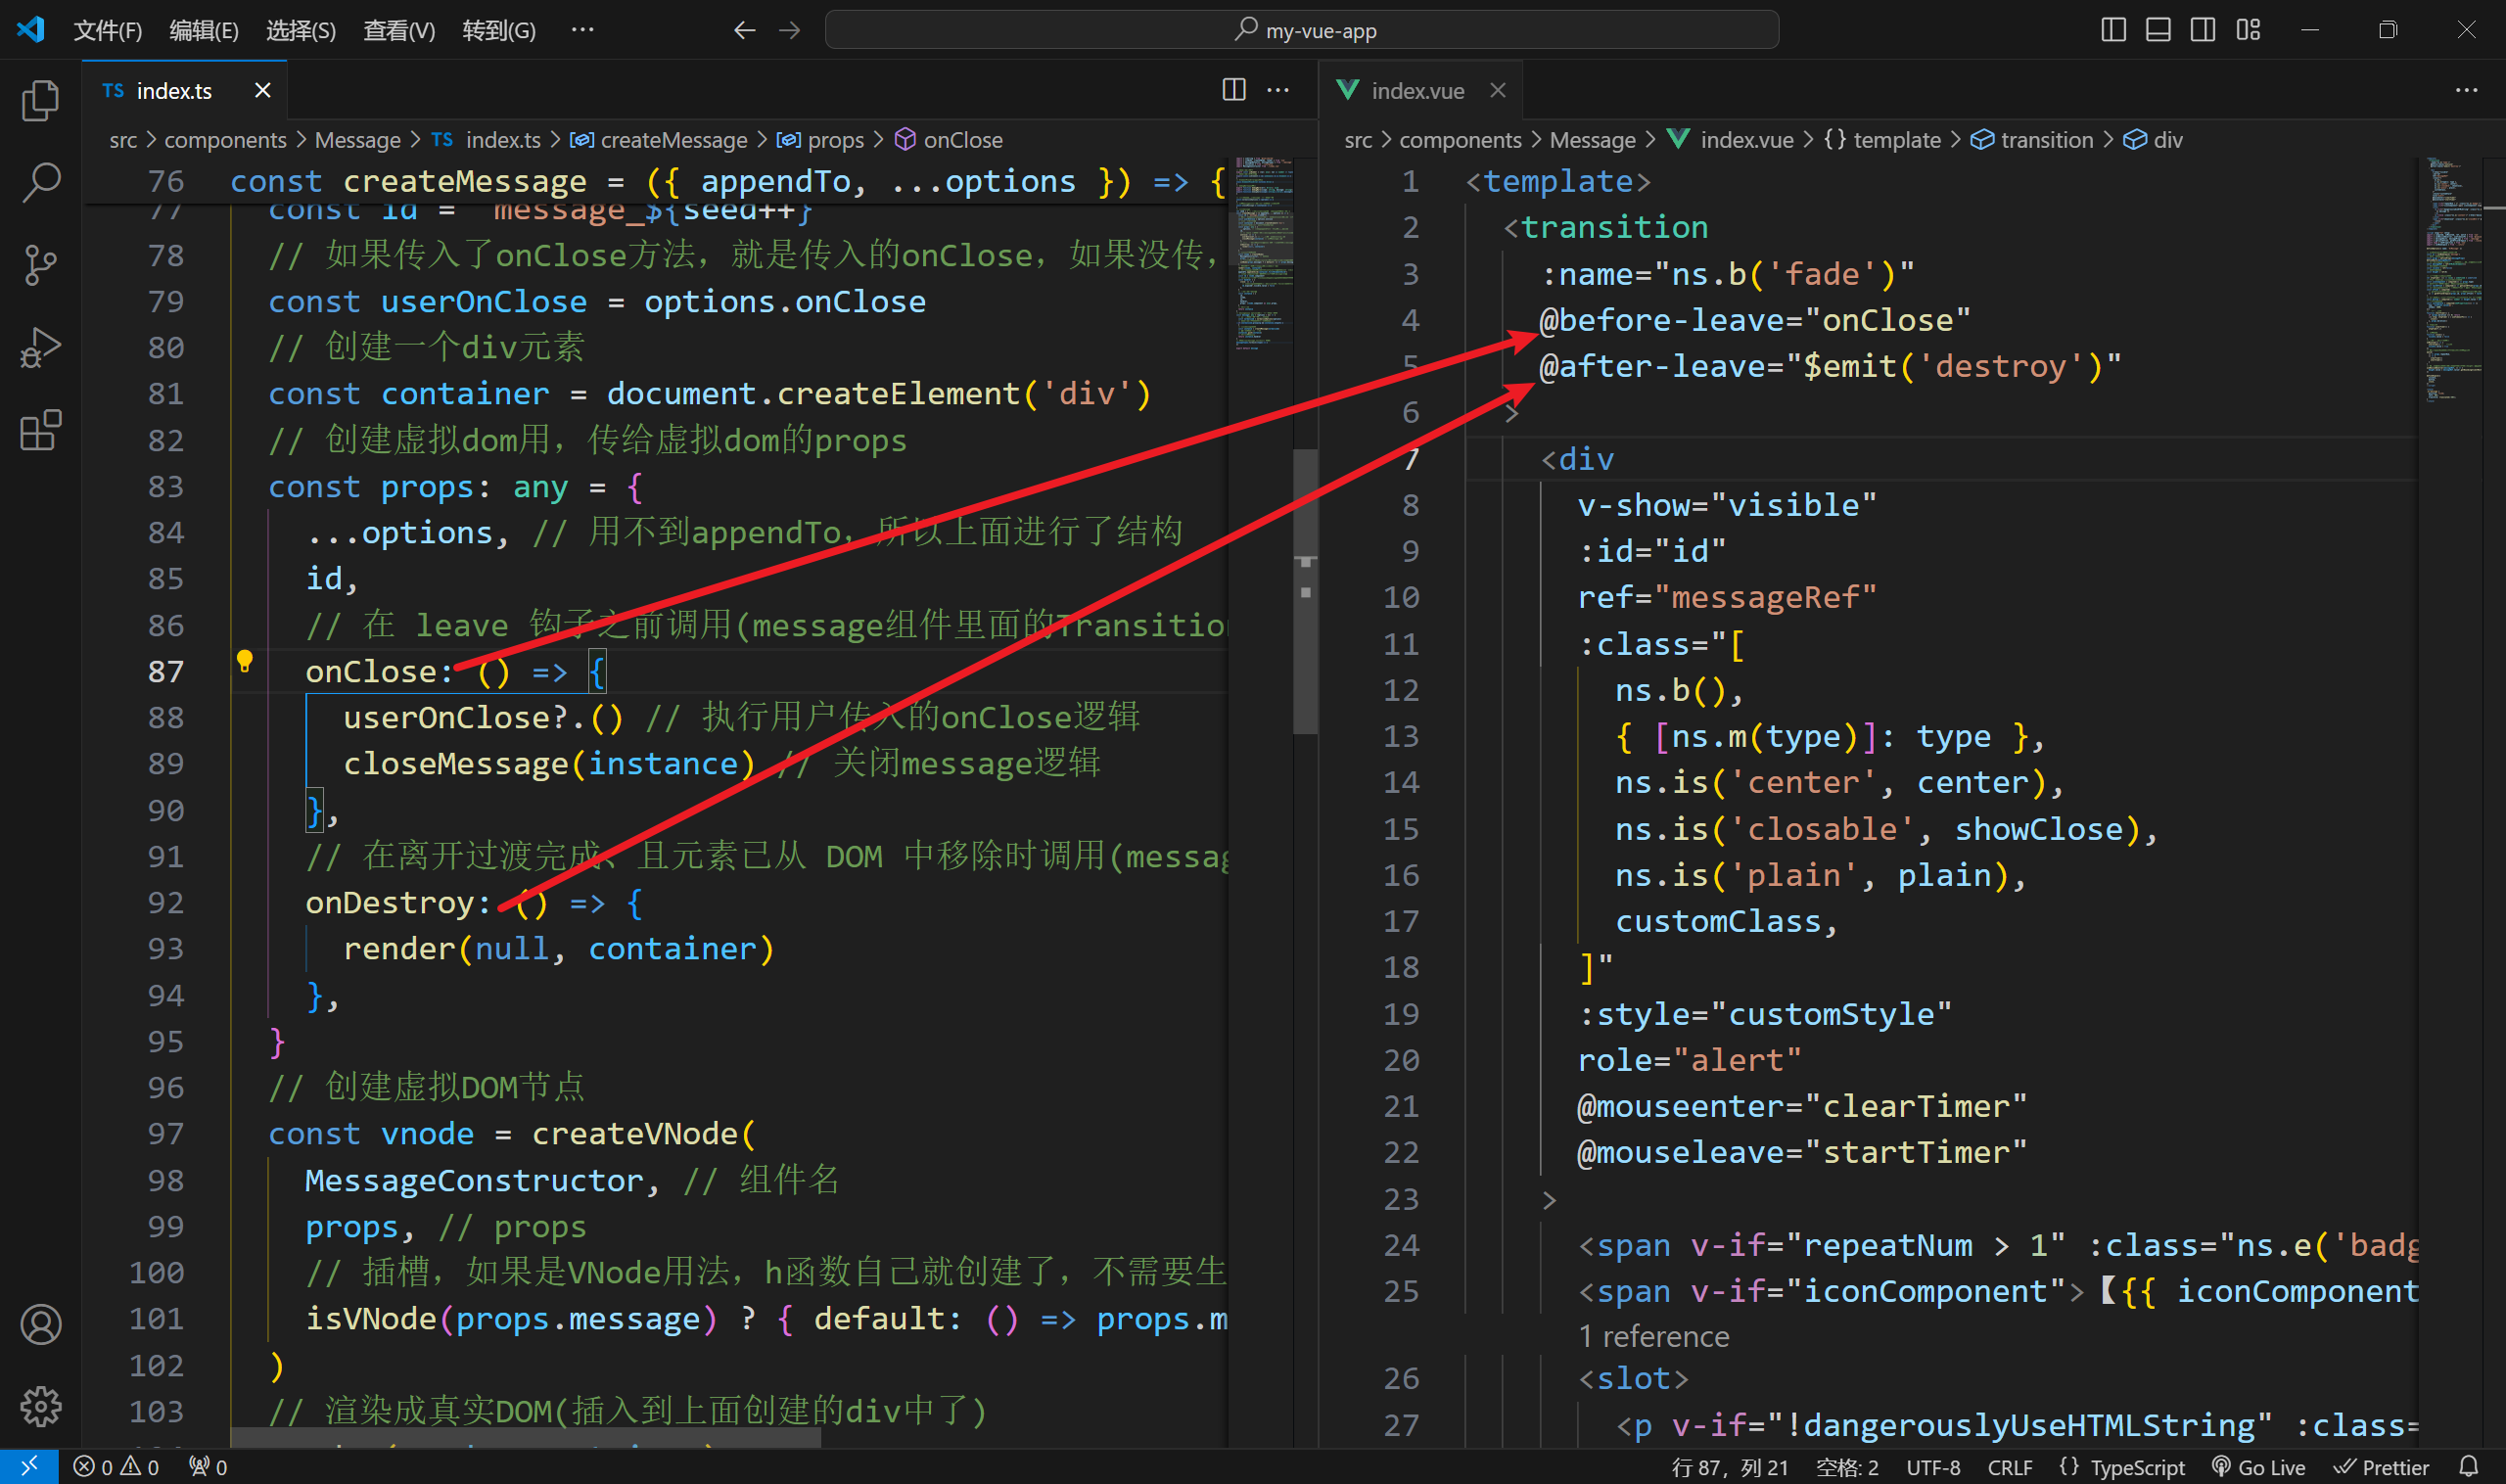
Task: Switch to the index.vue tab
Action: [1416, 90]
